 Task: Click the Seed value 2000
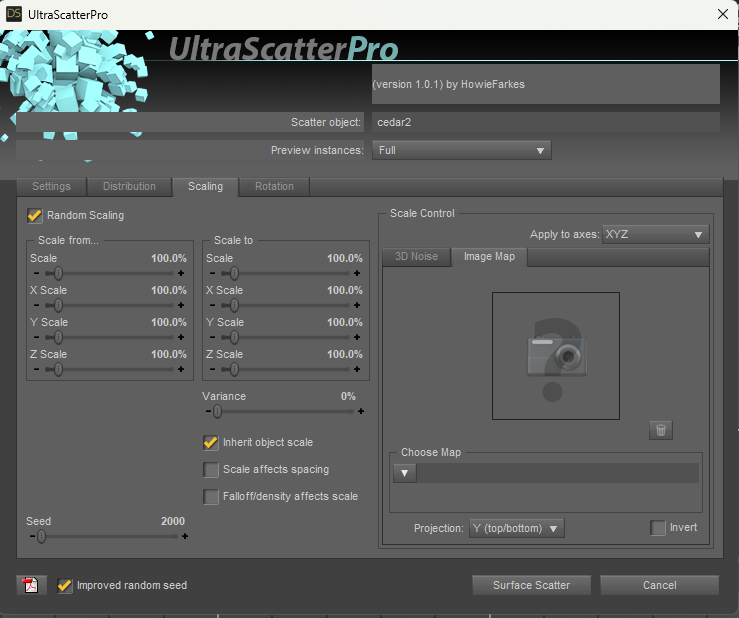point(173,521)
